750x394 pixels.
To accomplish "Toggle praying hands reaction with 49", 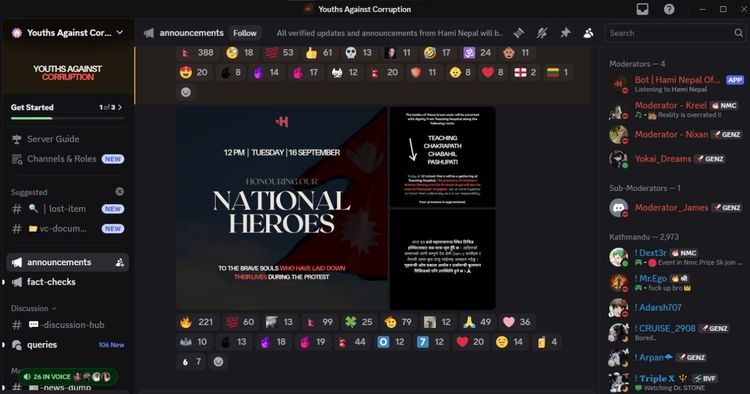I will [477, 322].
